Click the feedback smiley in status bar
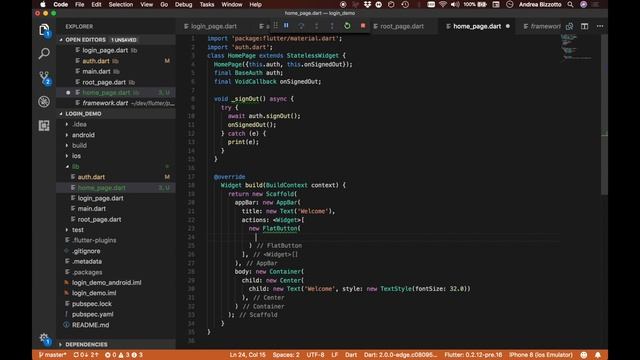Viewport: 640px width, 360px height. coord(584,355)
